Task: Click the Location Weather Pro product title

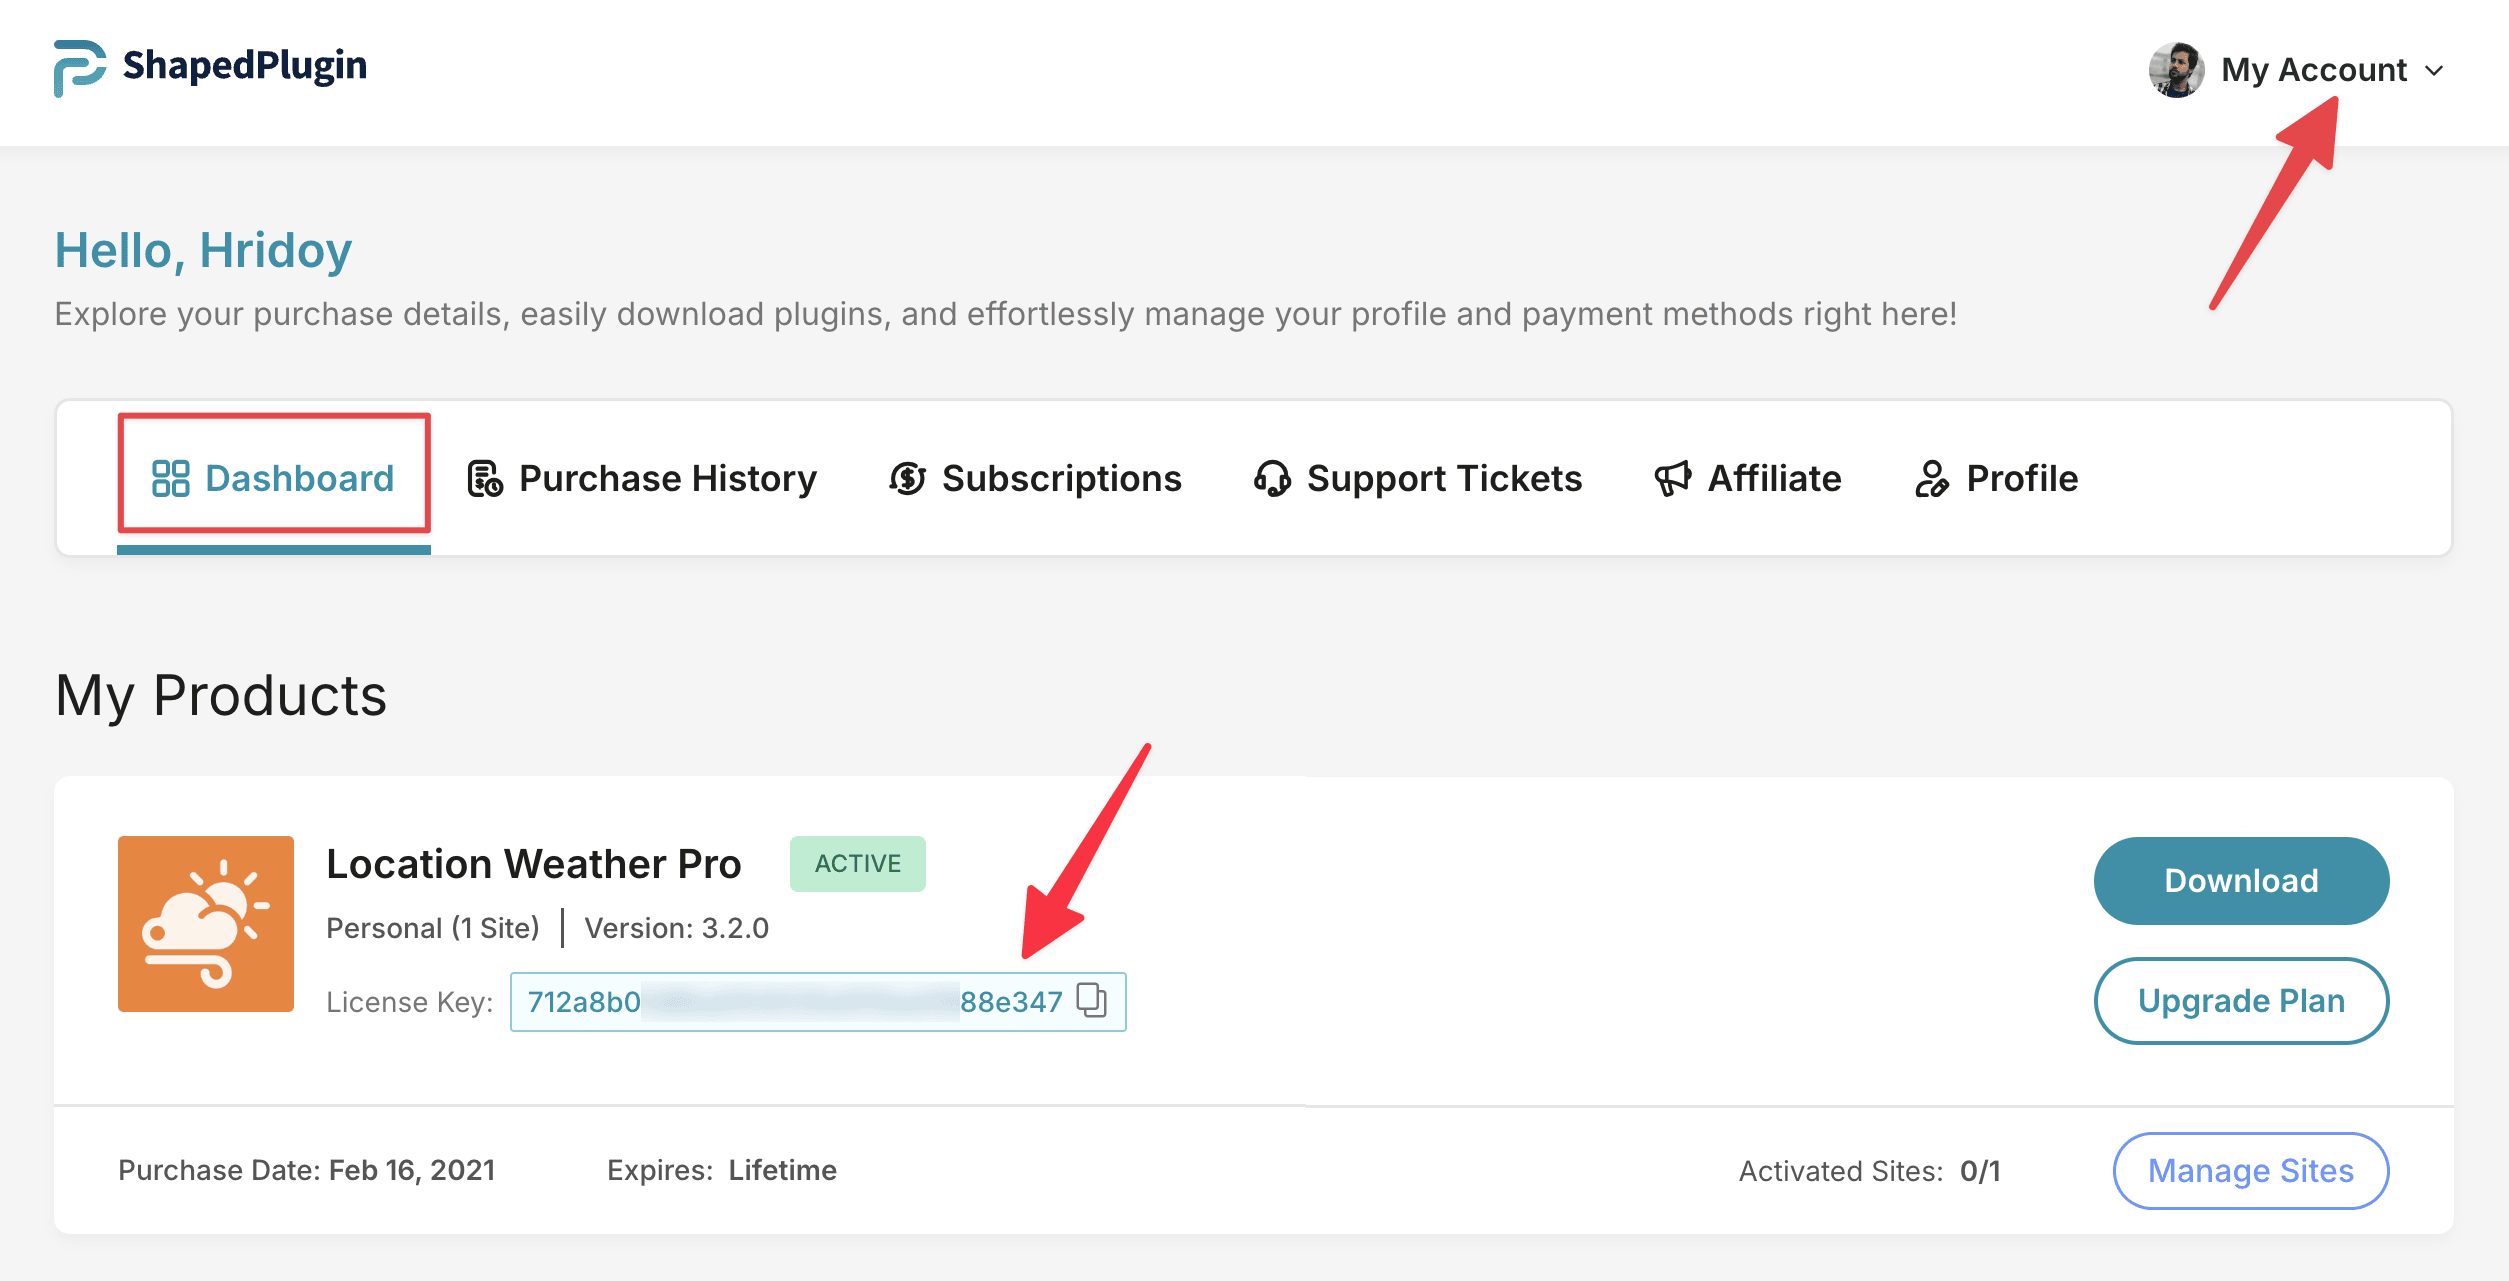Action: [x=534, y=864]
